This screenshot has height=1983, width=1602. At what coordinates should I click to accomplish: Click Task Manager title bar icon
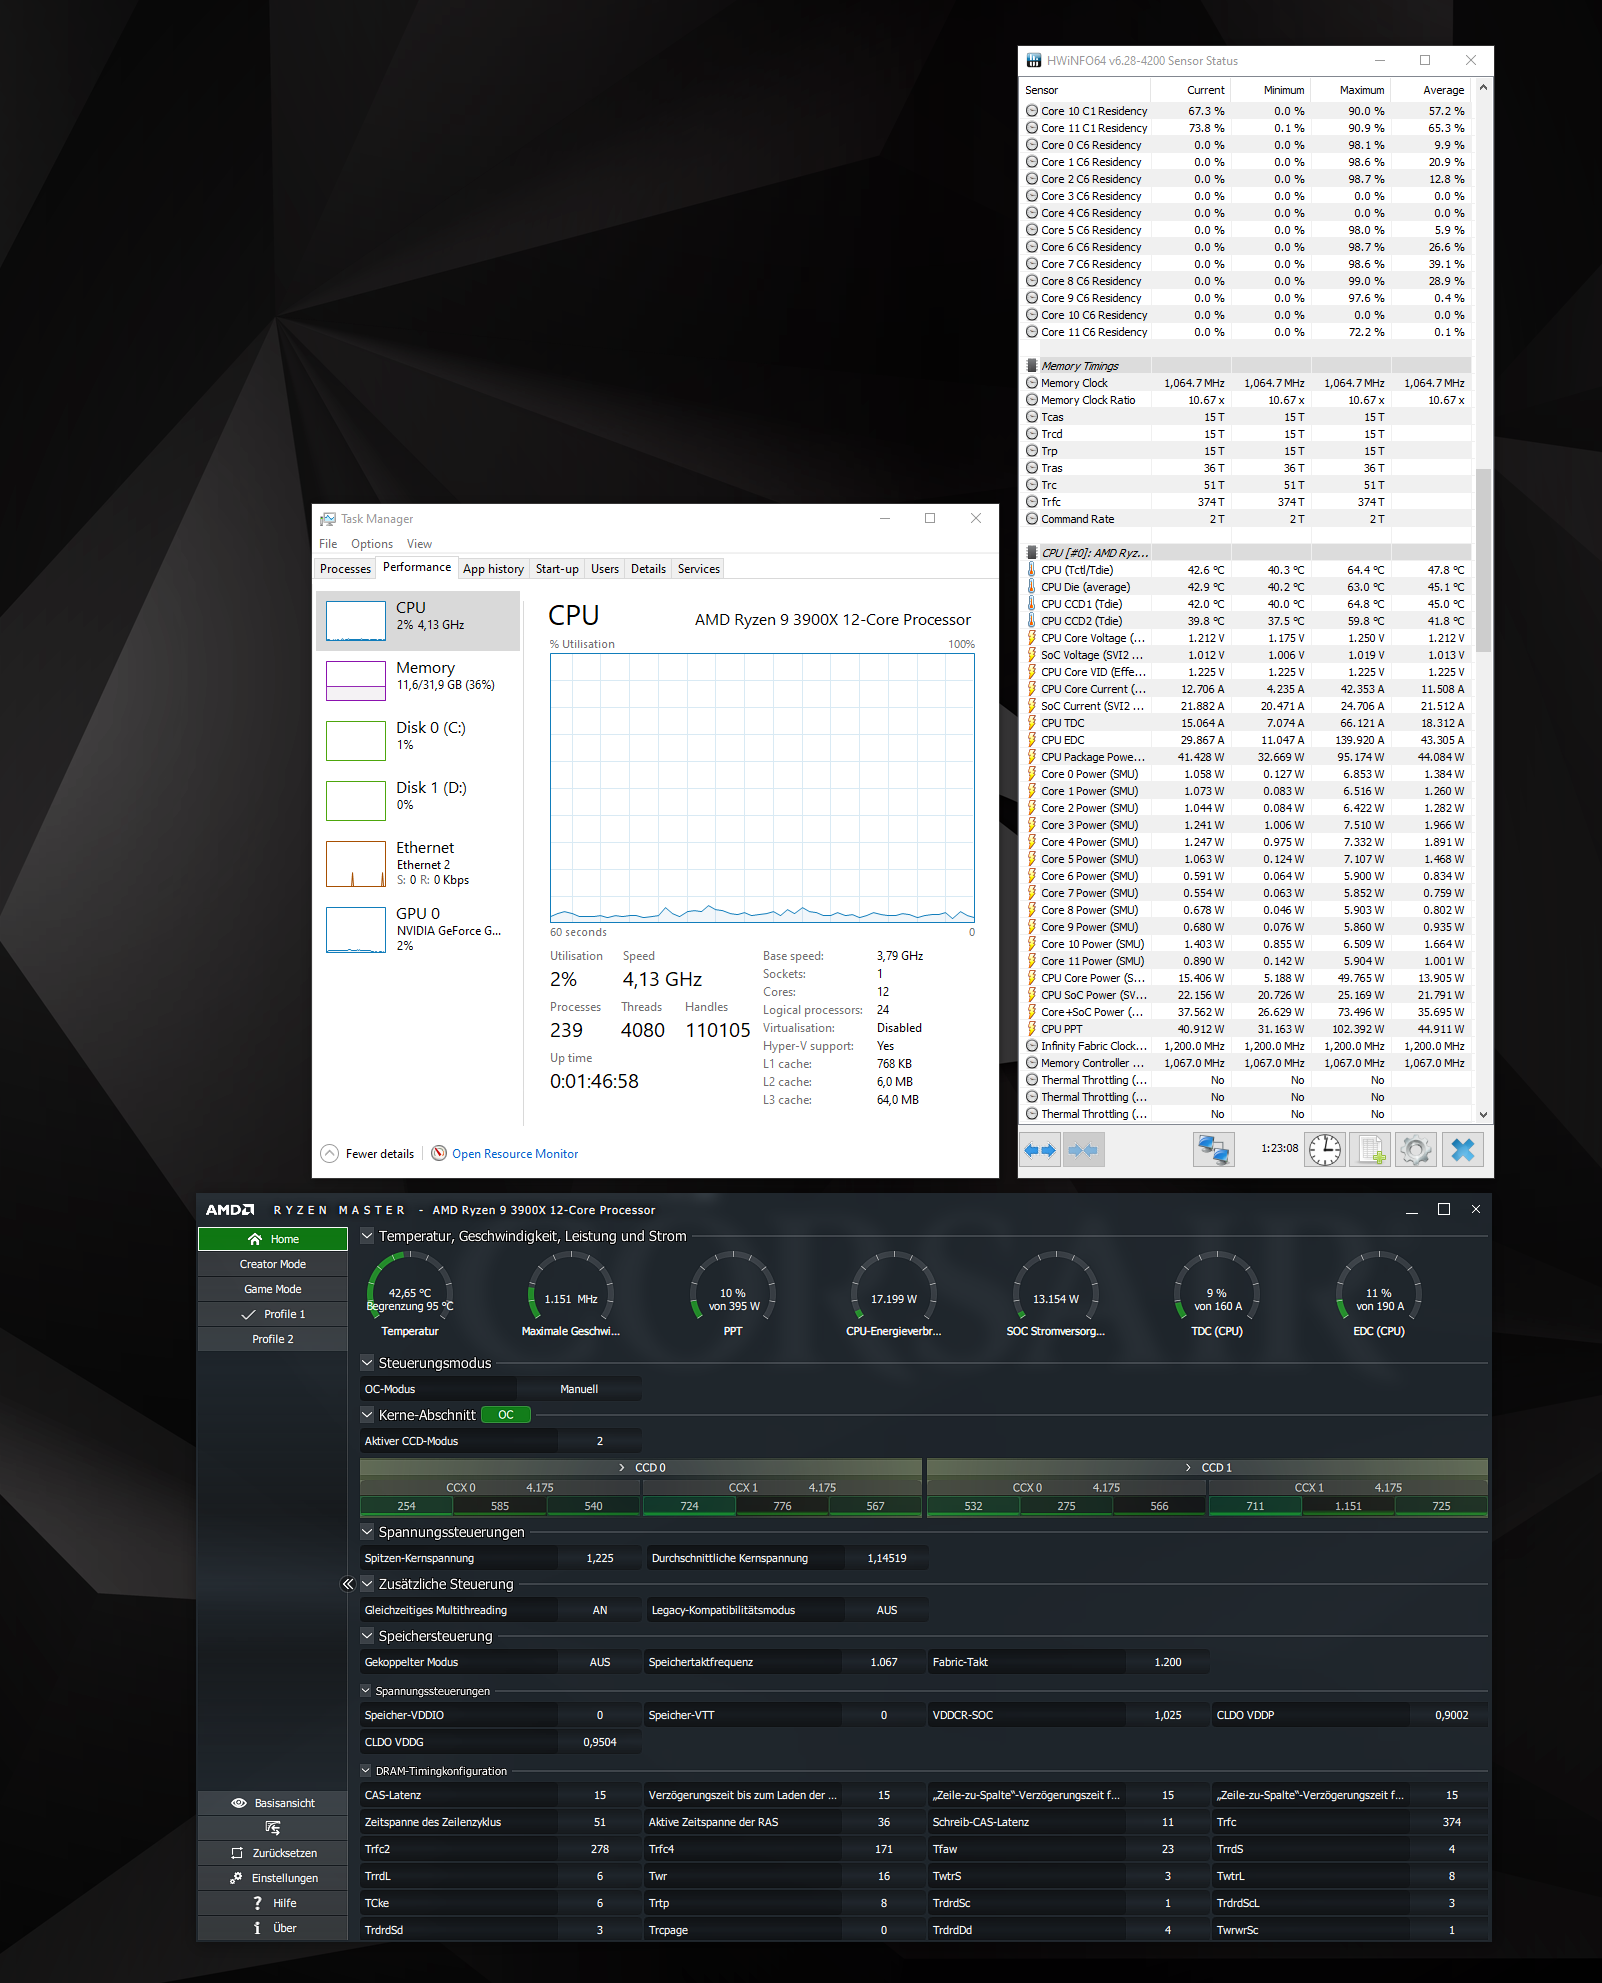[327, 519]
